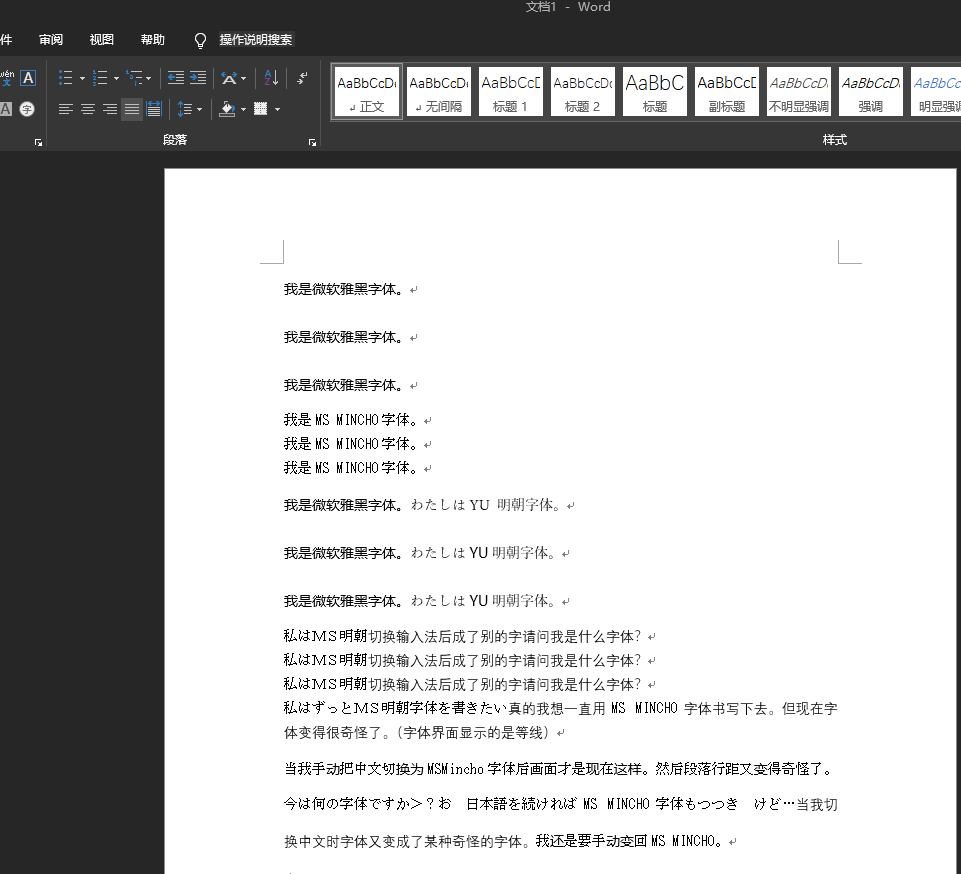Click the line starting 当我手动把中文切换为
Image resolution: width=961 pixels, height=874 pixels.
pyautogui.click(x=559, y=769)
